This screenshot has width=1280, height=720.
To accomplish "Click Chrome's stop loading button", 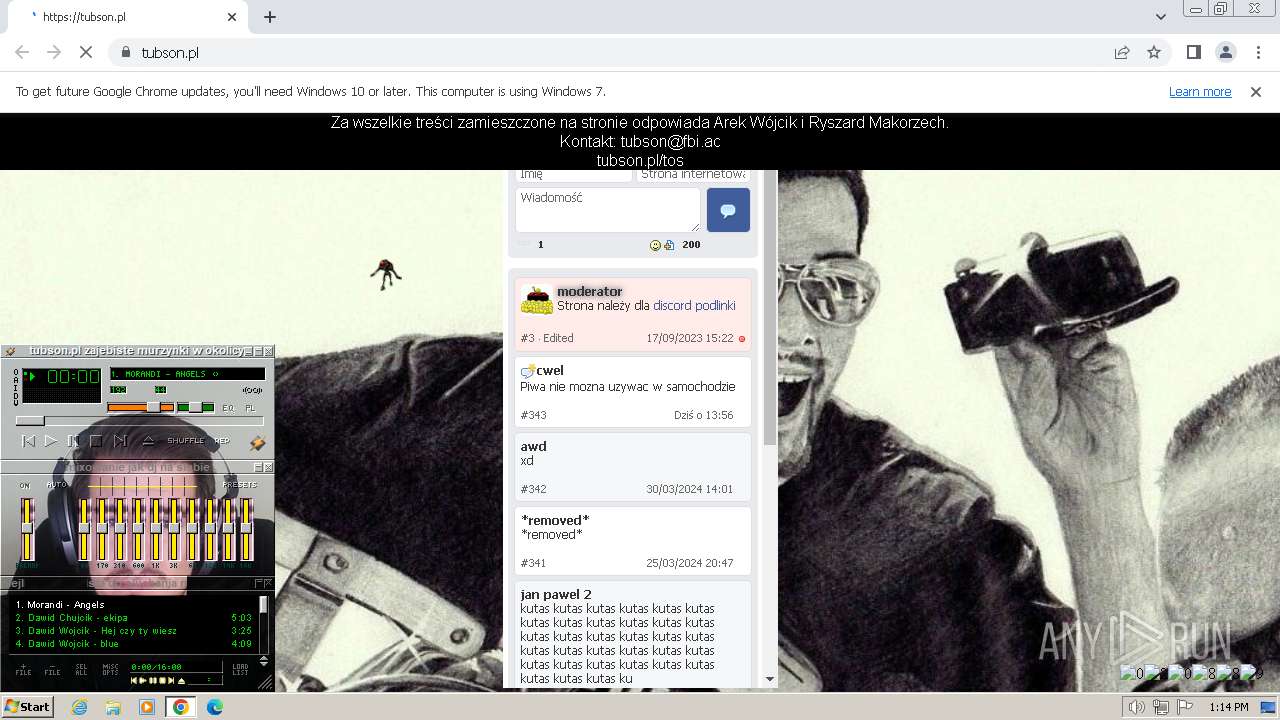I will point(86,52).
